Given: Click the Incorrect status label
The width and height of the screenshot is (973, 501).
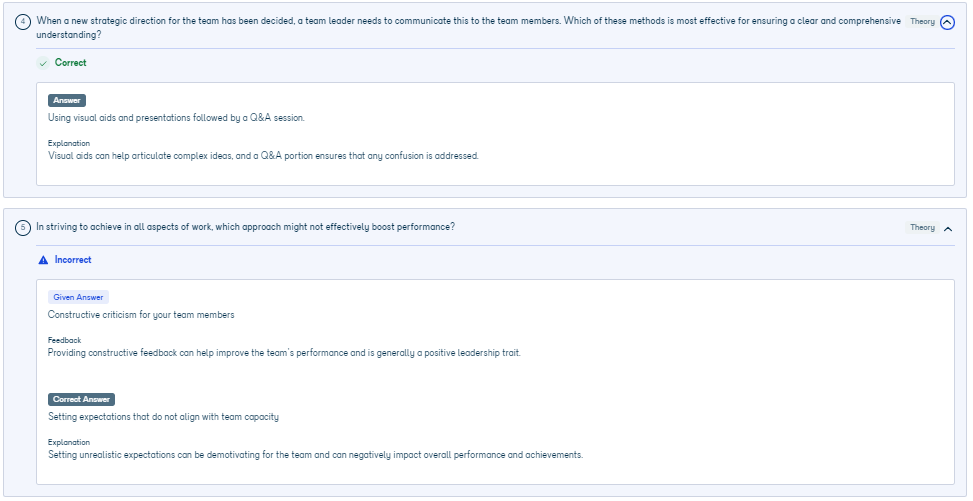Looking at the screenshot, I should click(x=73, y=260).
